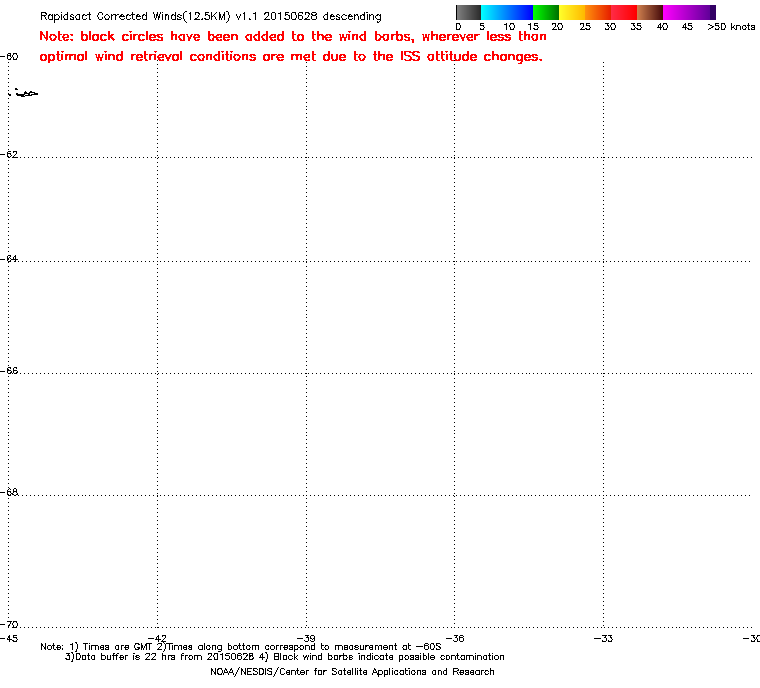760x688 pixels.
Task: Click the -45 longitude label
Action: (x=9, y=638)
